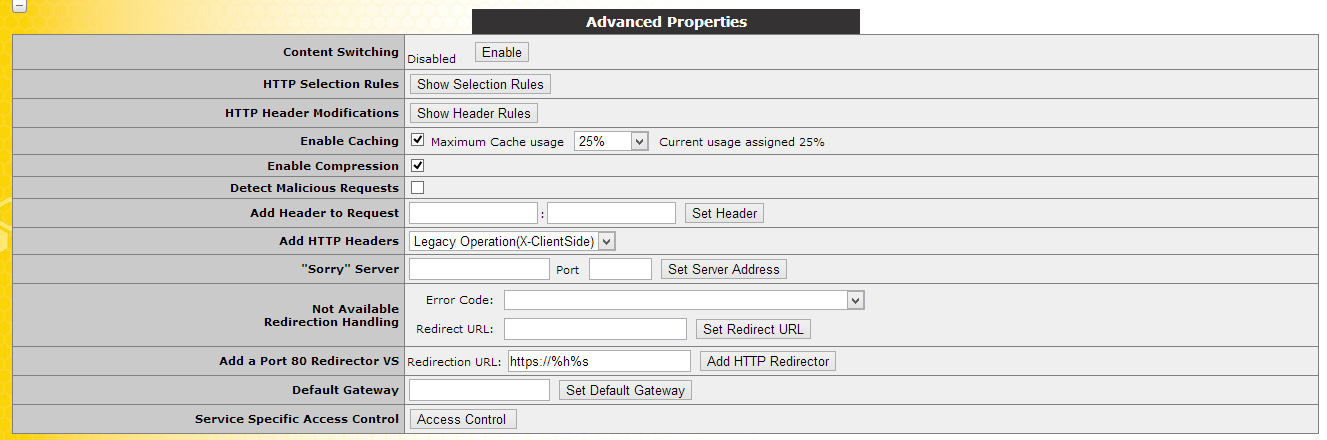Screen dimensions: 1327x440
Task: Click the Set Header button
Action: click(725, 213)
